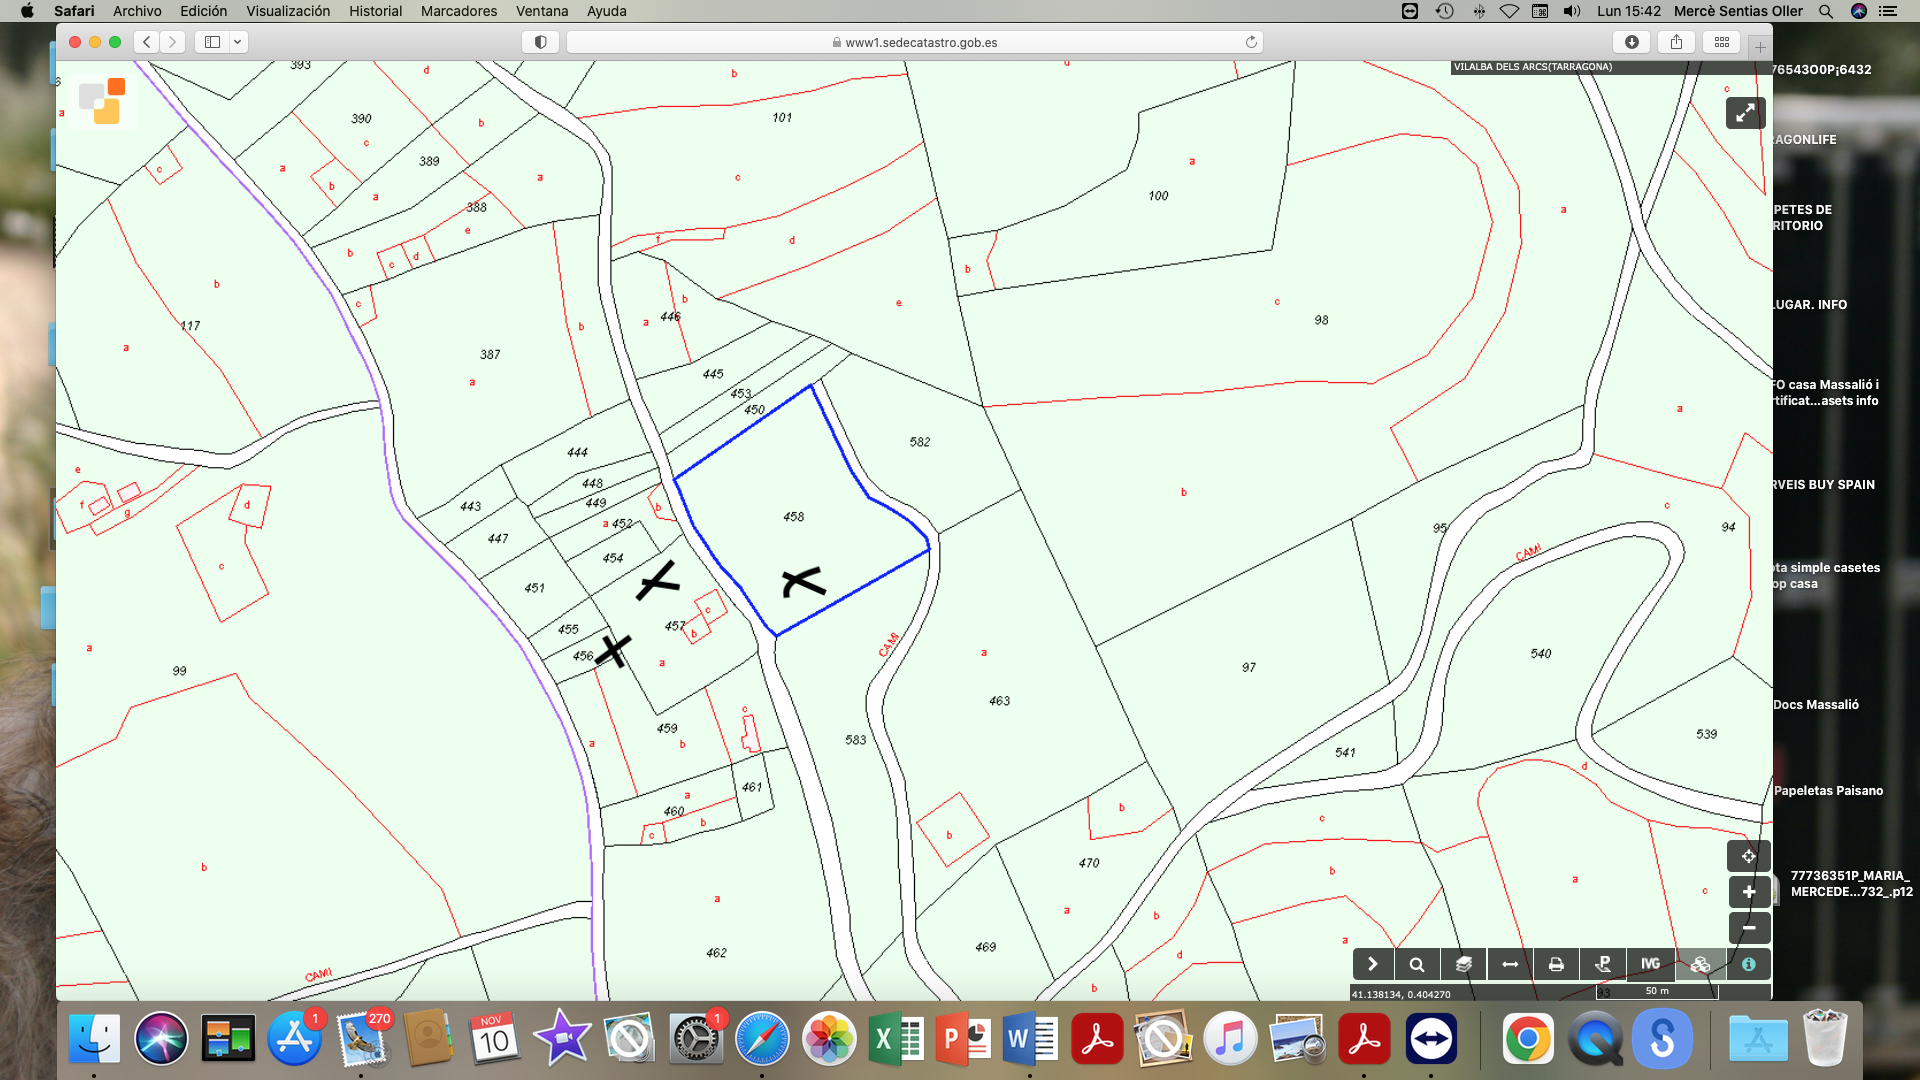Zoom in on the map
The width and height of the screenshot is (1920, 1080).
coord(1748,892)
